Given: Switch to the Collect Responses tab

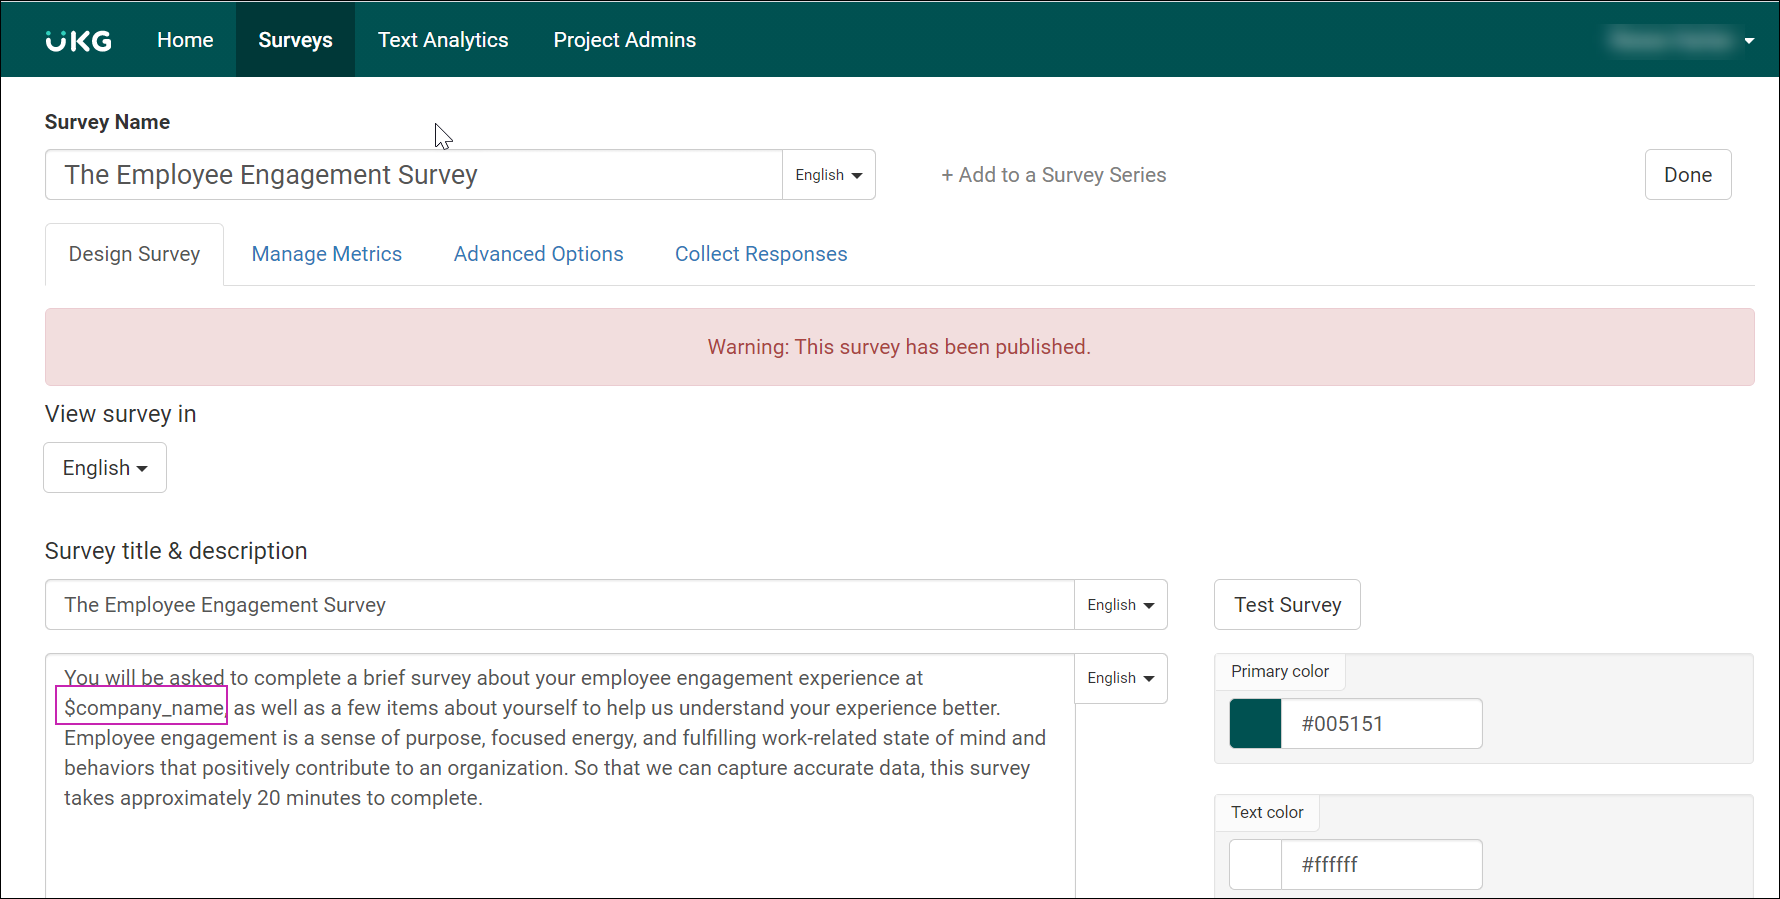Looking at the screenshot, I should pyautogui.click(x=761, y=254).
